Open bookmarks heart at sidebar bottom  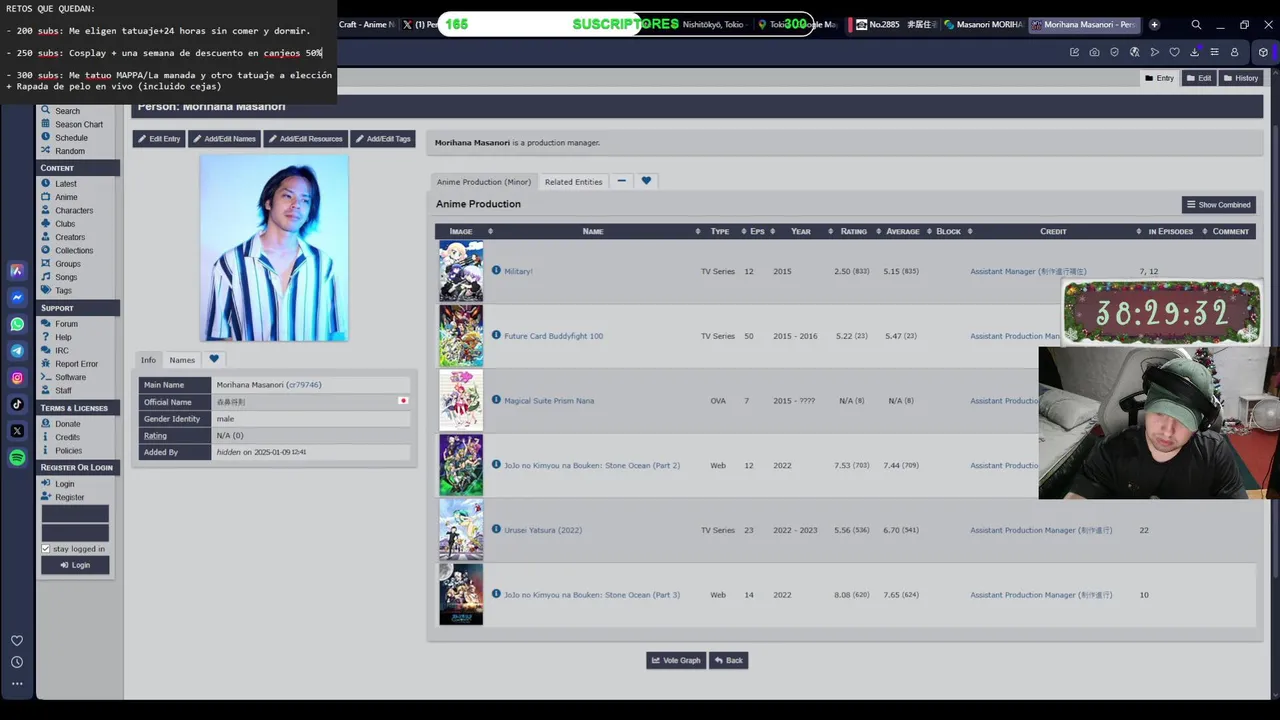[x=17, y=641]
